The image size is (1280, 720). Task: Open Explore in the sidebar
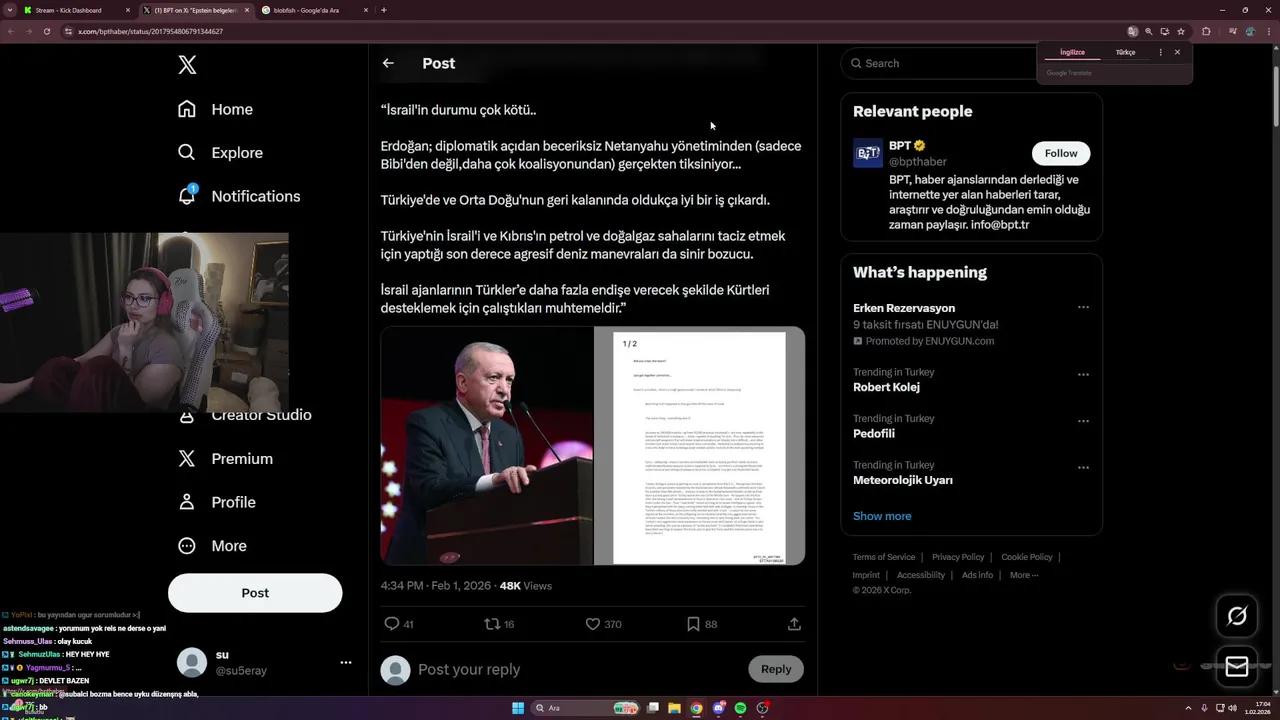coord(237,153)
